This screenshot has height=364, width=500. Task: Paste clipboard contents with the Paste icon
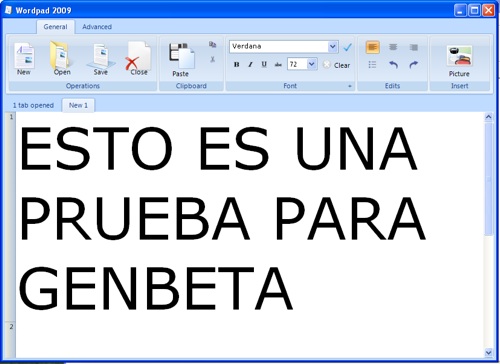coord(181,60)
